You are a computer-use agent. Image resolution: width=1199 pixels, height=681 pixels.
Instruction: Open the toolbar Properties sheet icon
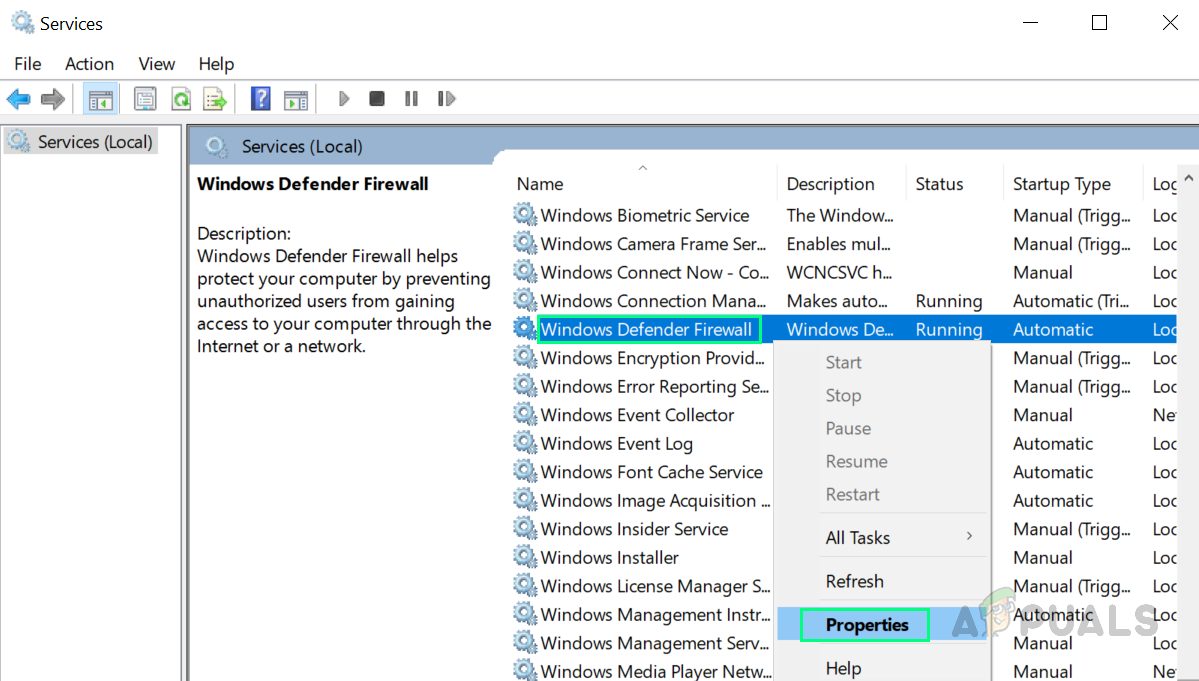[145, 99]
